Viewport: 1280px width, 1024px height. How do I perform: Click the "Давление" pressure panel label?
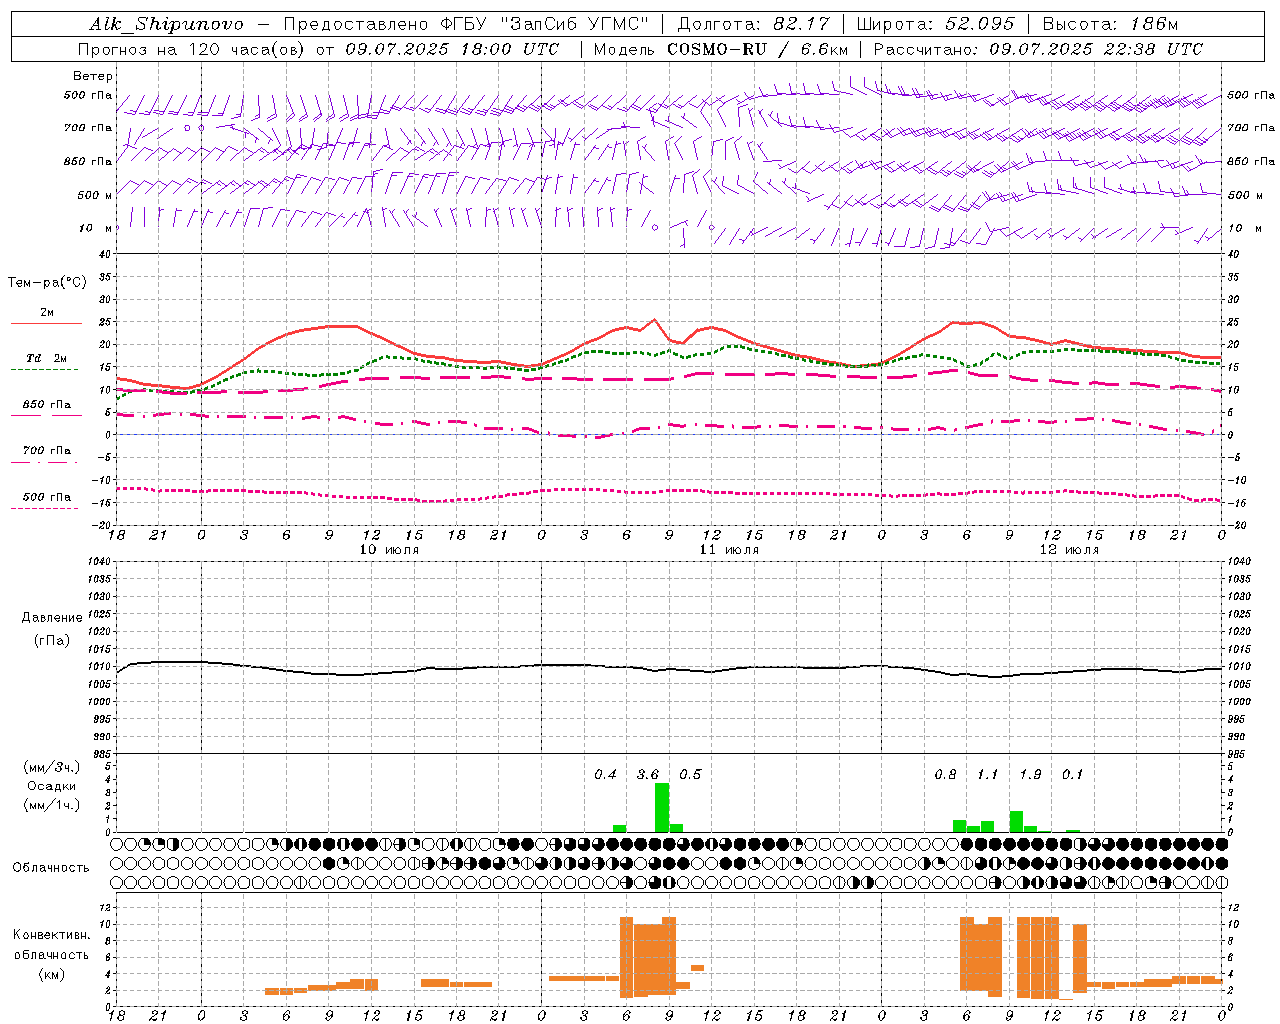pos(52,617)
